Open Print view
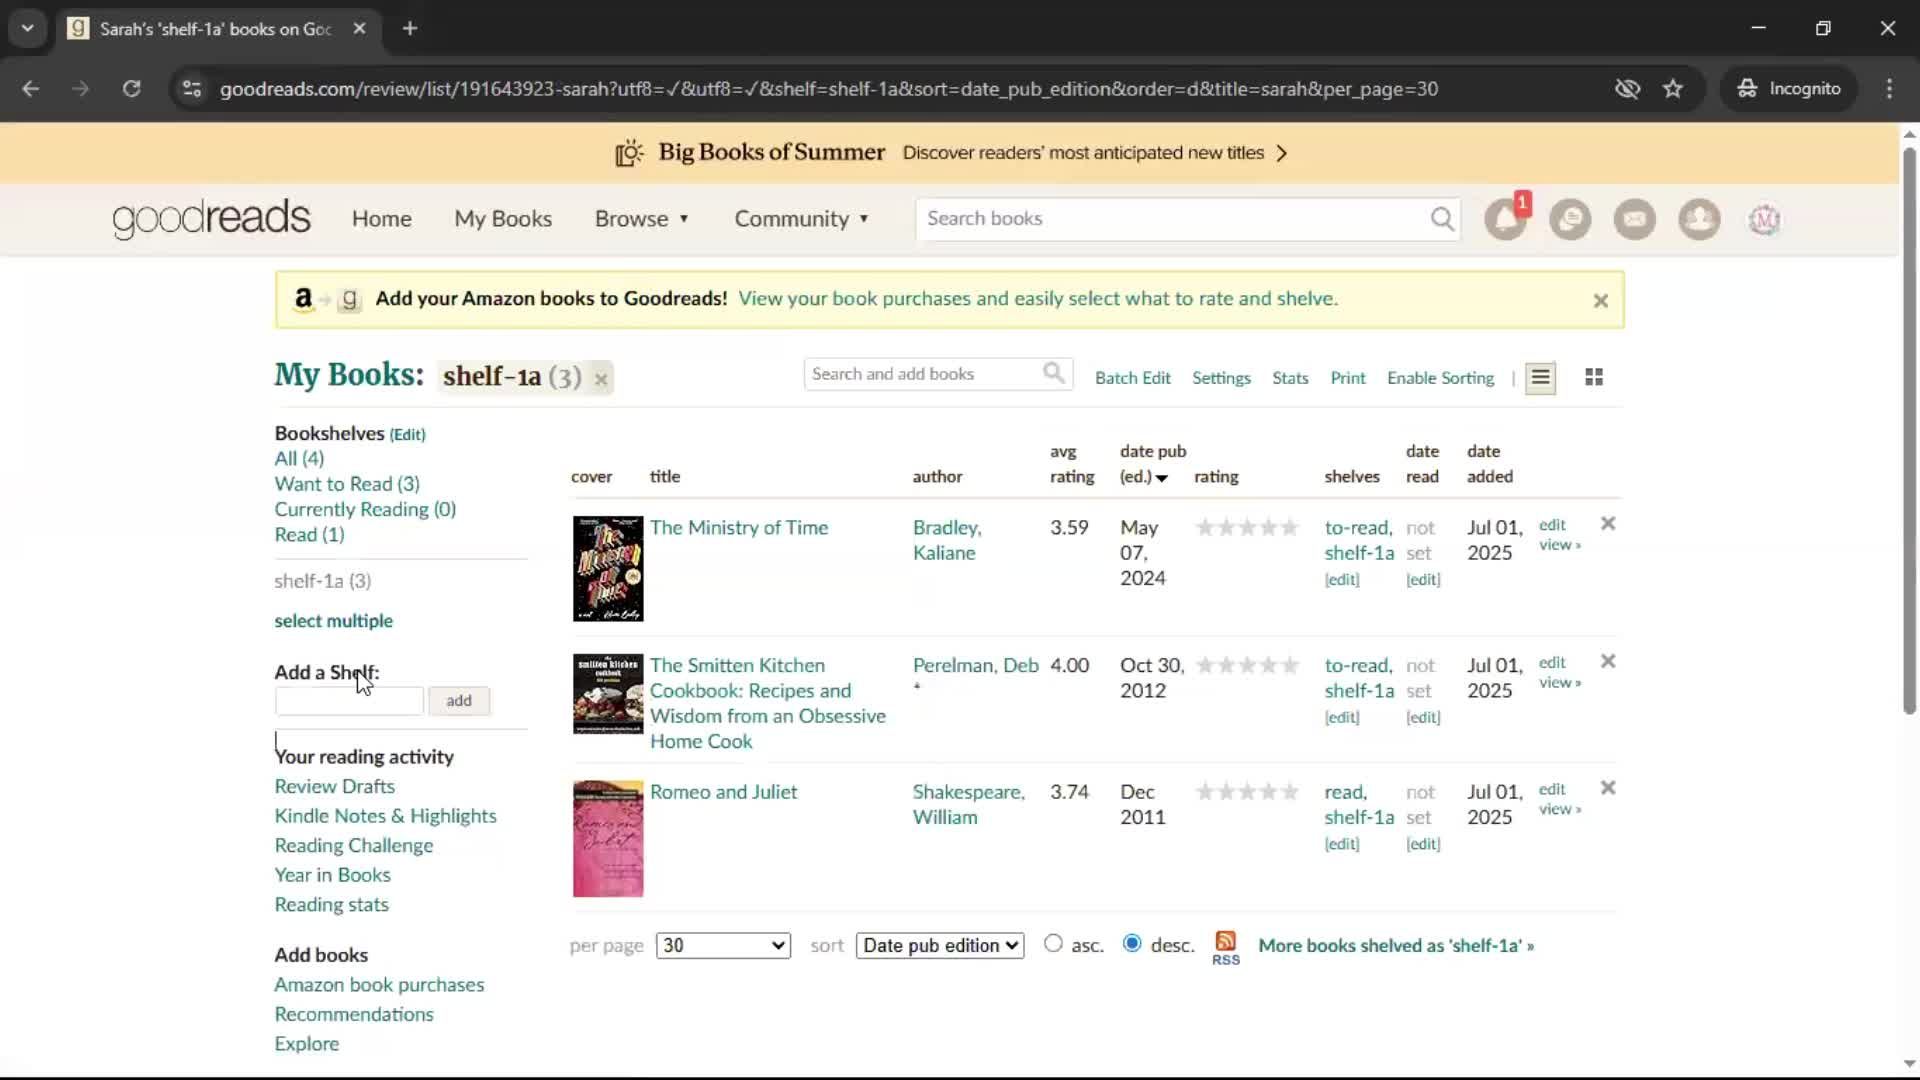Viewport: 1920px width, 1080px height. click(1347, 378)
